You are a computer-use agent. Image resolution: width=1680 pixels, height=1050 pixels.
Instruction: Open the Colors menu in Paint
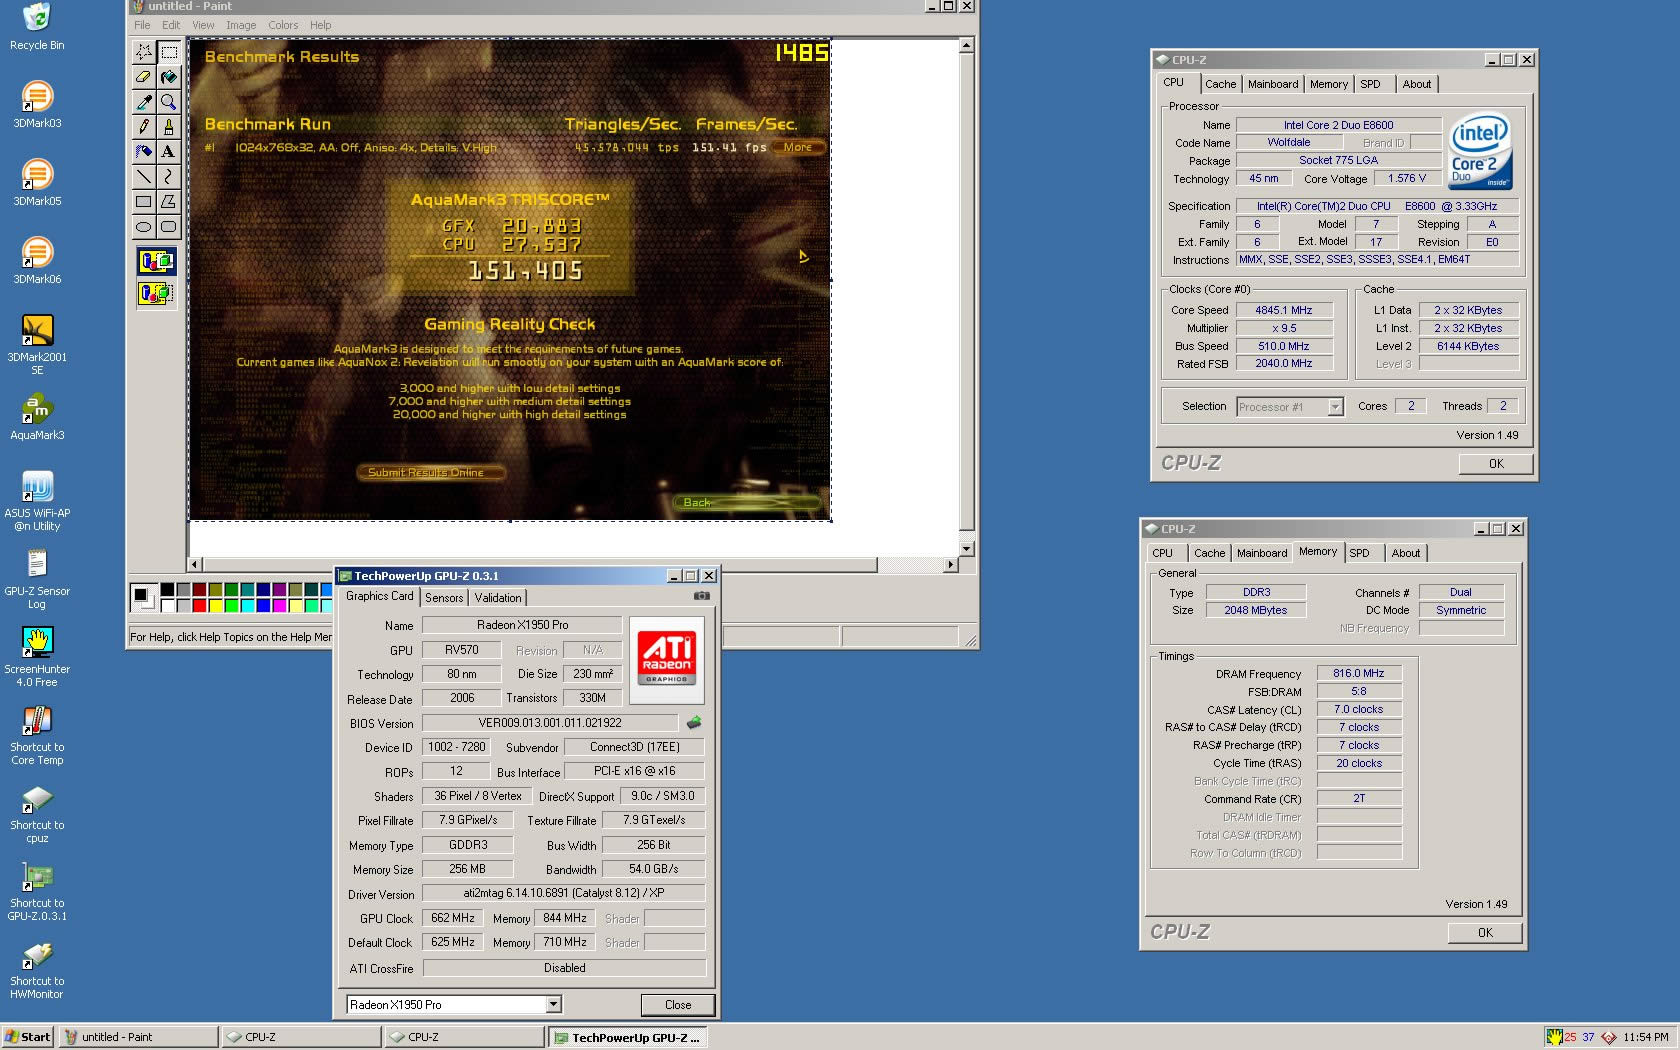[283, 25]
